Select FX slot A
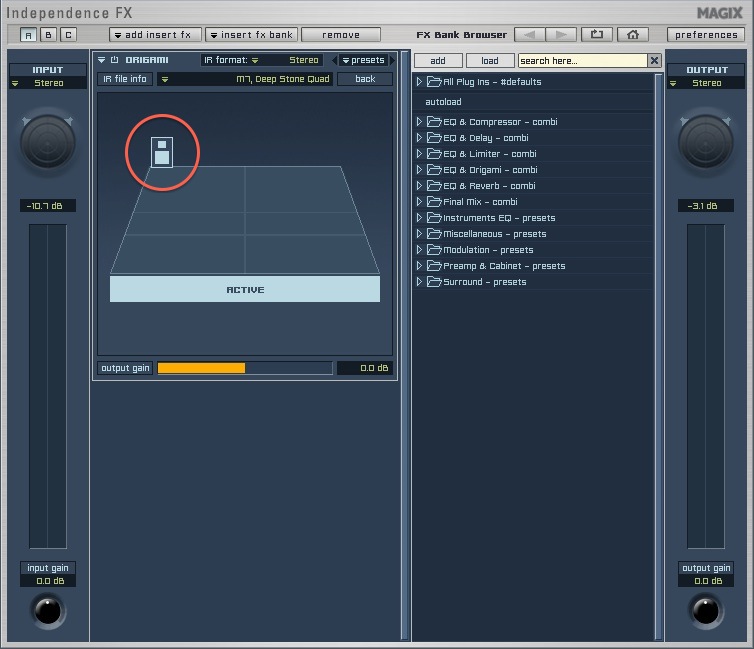This screenshot has width=754, height=649. coord(28,35)
